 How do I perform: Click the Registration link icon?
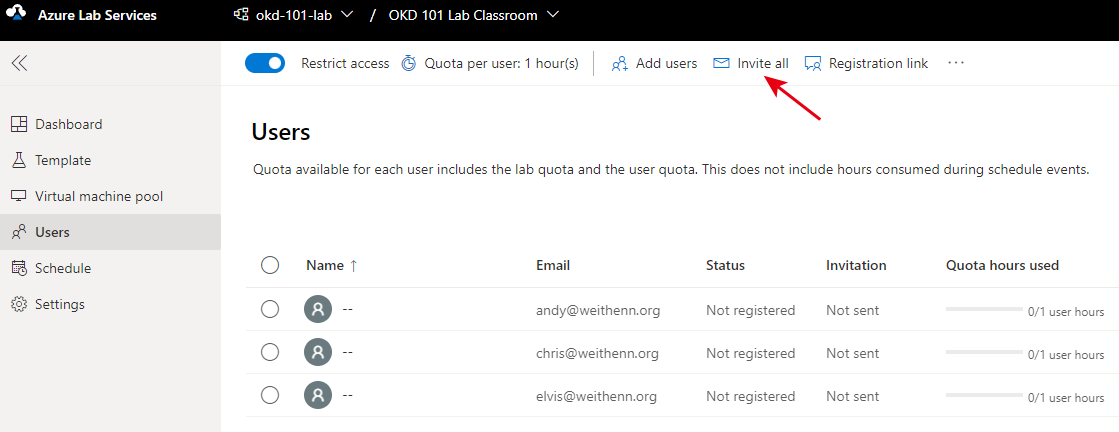point(813,64)
